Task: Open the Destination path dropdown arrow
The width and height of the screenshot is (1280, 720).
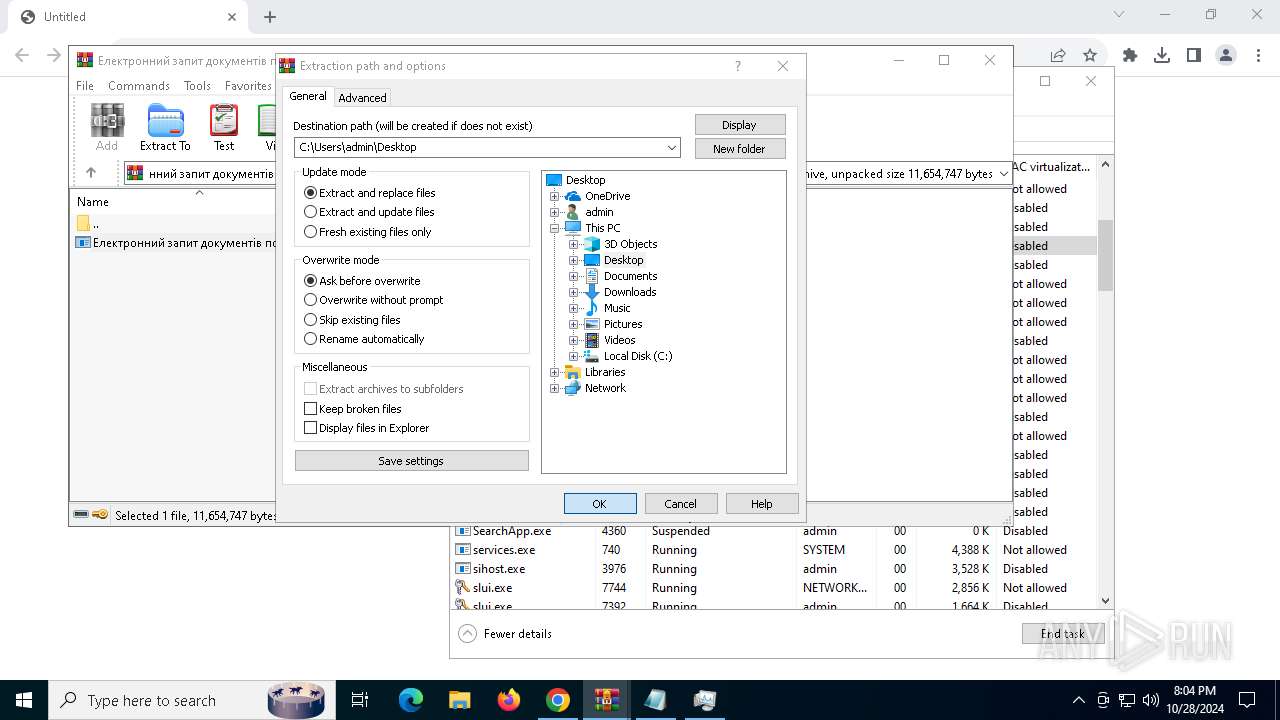Action: pos(672,147)
